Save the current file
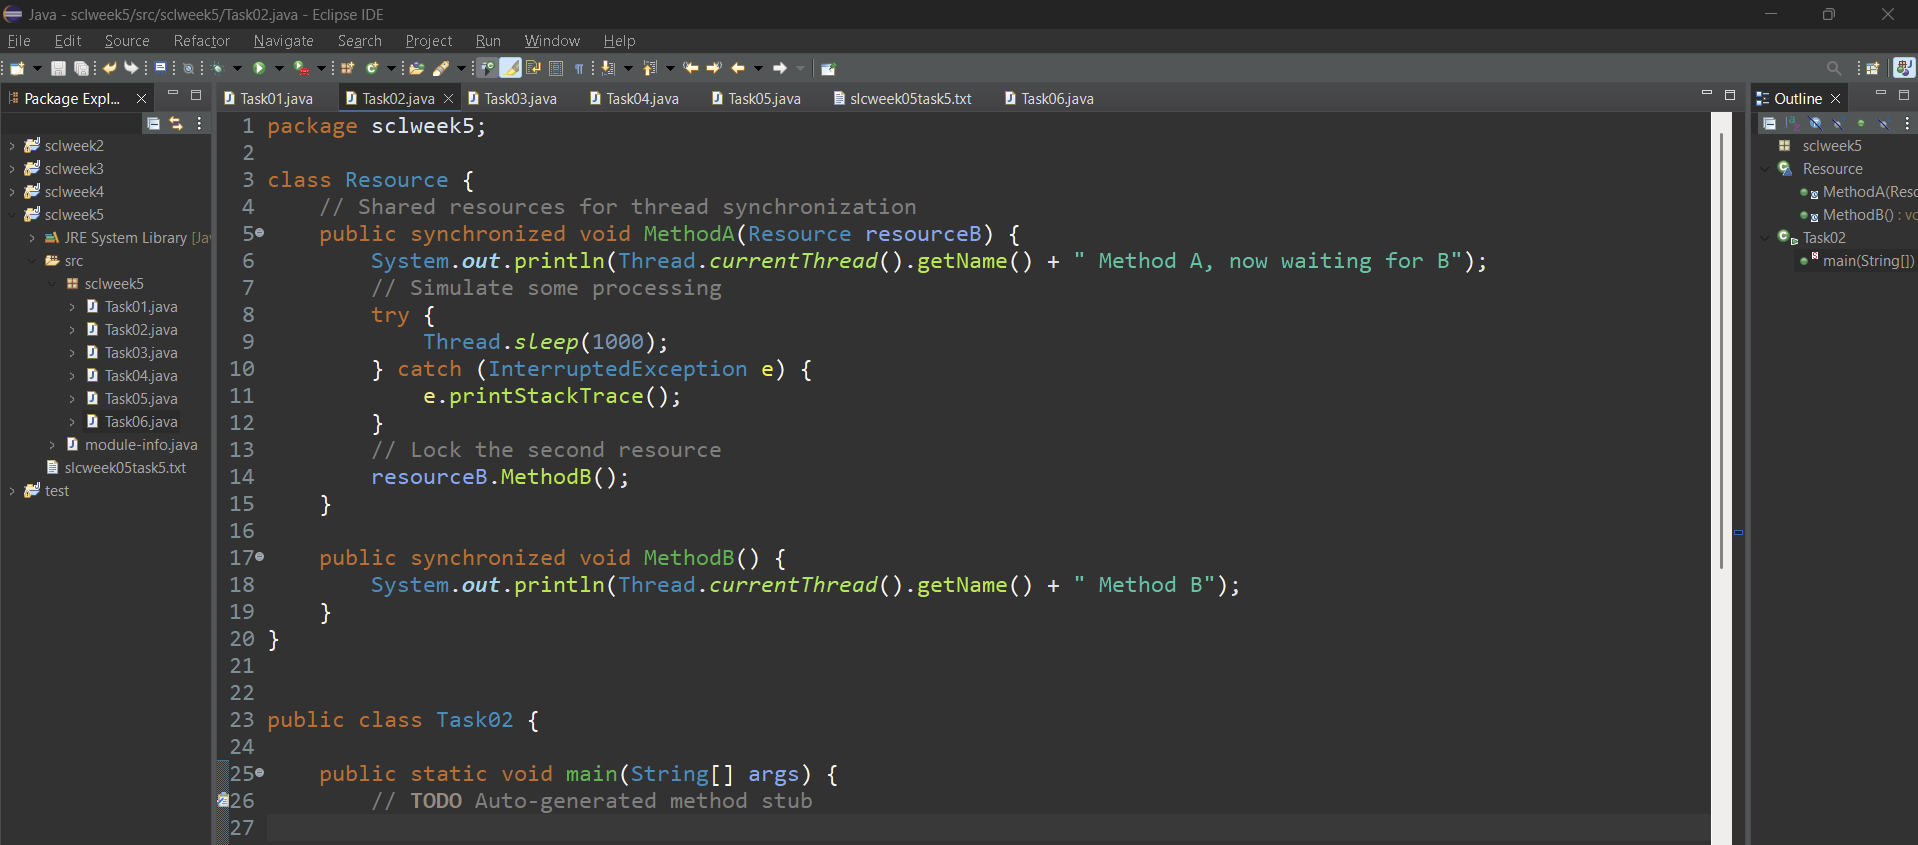1918x845 pixels. pos(58,68)
